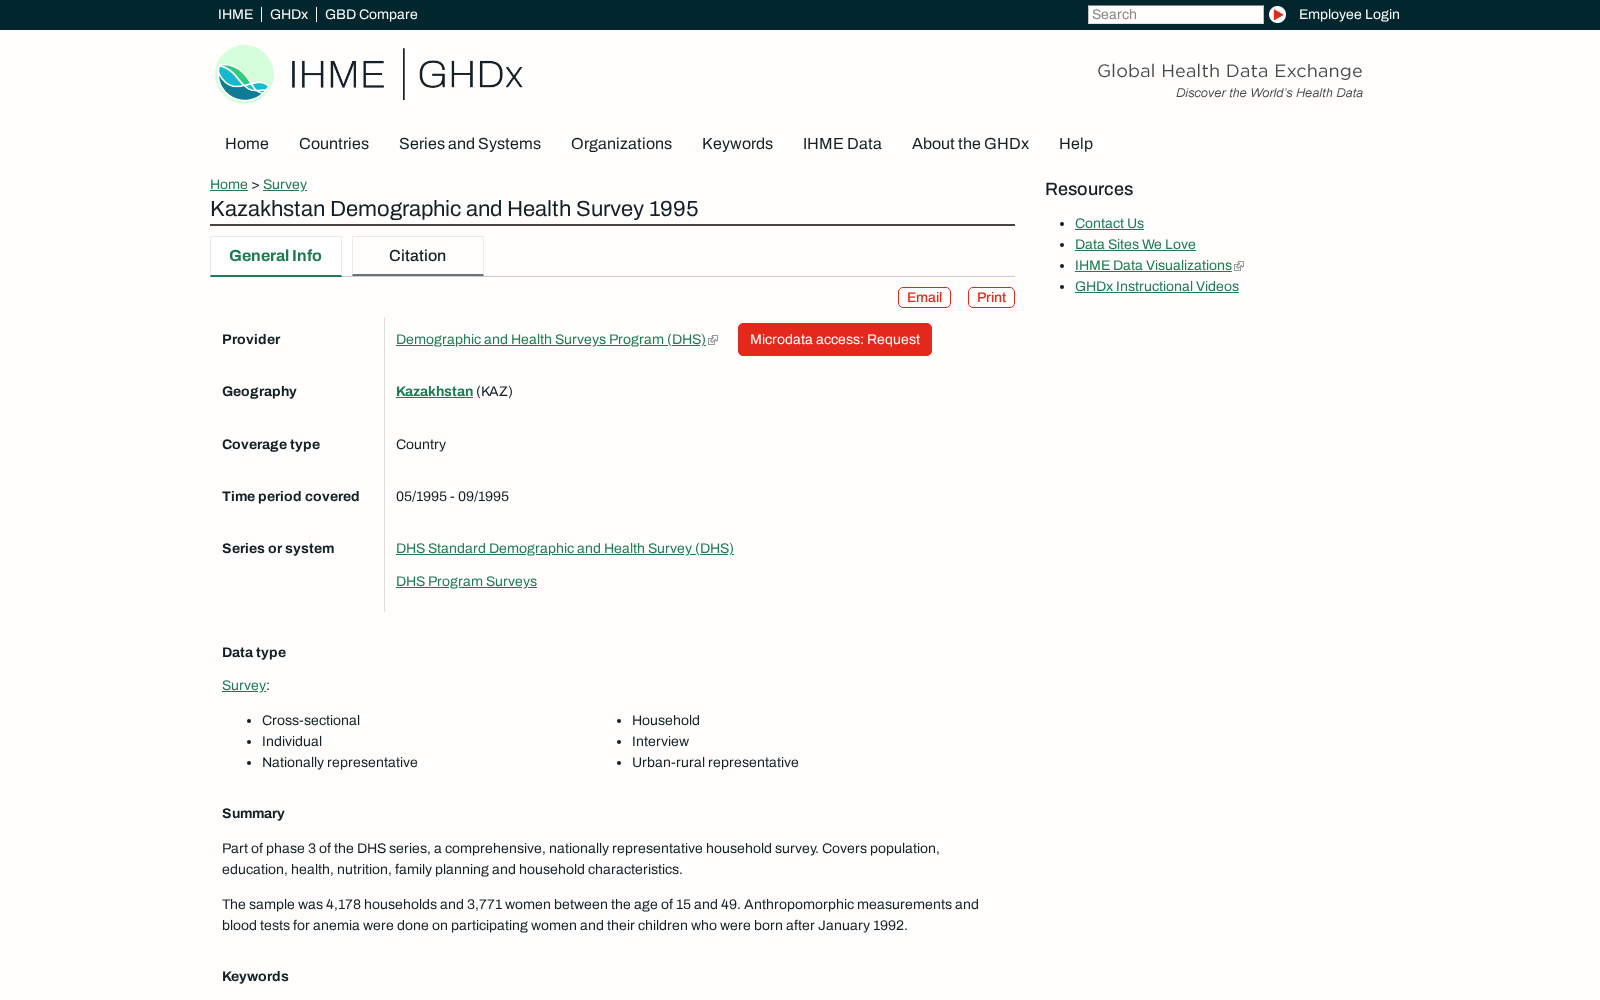Click the 'Country' coverage type value

click(x=421, y=444)
